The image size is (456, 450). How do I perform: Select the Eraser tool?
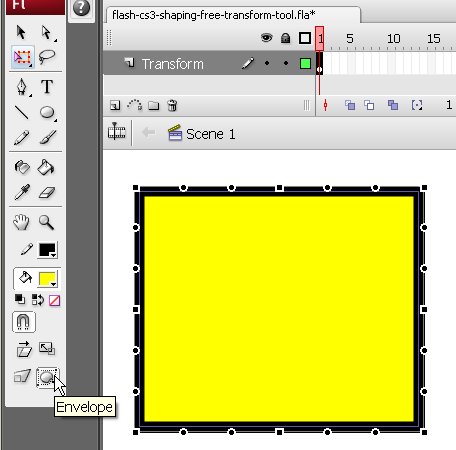[x=47, y=193]
